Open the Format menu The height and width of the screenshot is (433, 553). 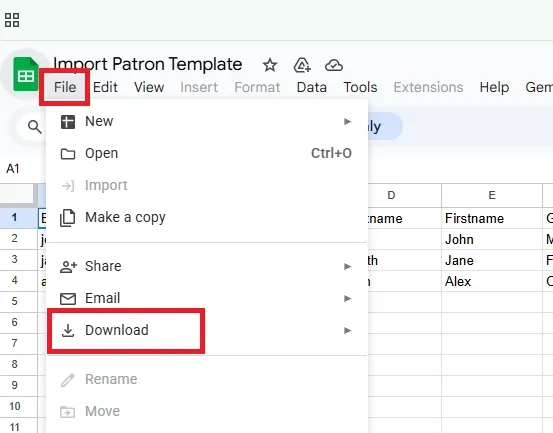click(257, 87)
